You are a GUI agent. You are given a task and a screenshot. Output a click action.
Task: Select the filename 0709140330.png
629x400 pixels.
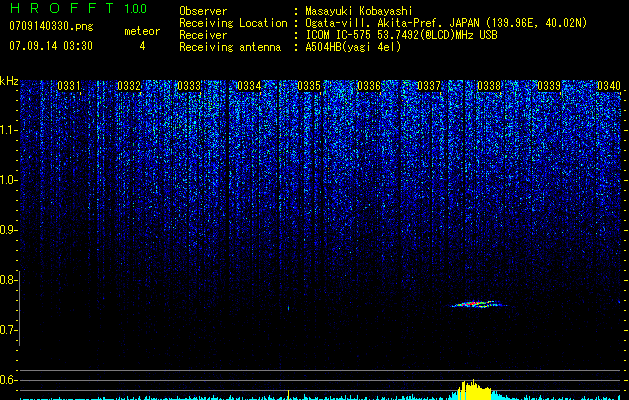click(x=51, y=26)
